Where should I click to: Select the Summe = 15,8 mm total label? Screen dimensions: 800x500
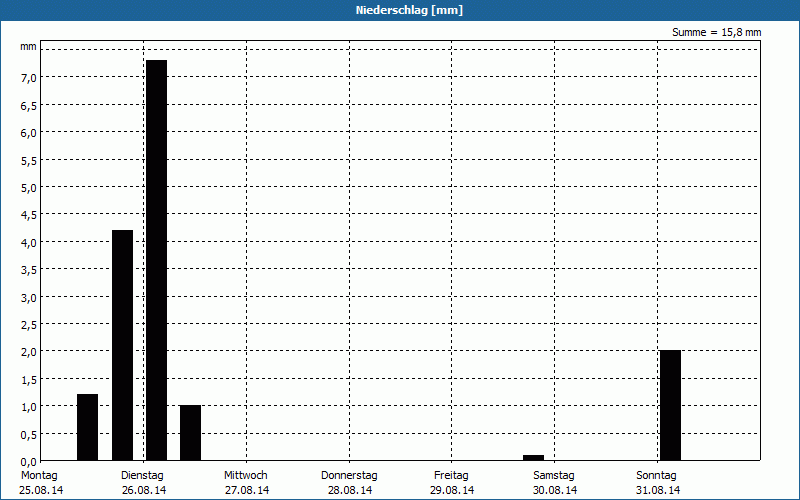(x=716, y=33)
